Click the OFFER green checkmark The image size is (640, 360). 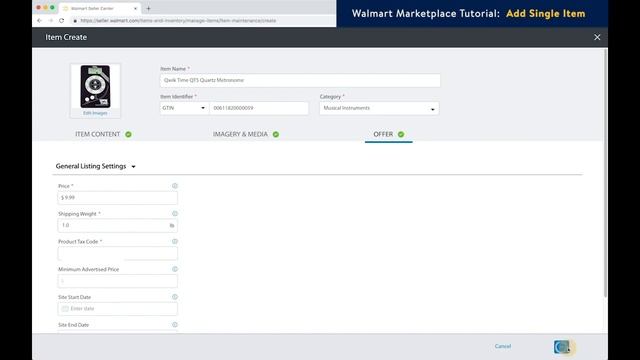401,134
